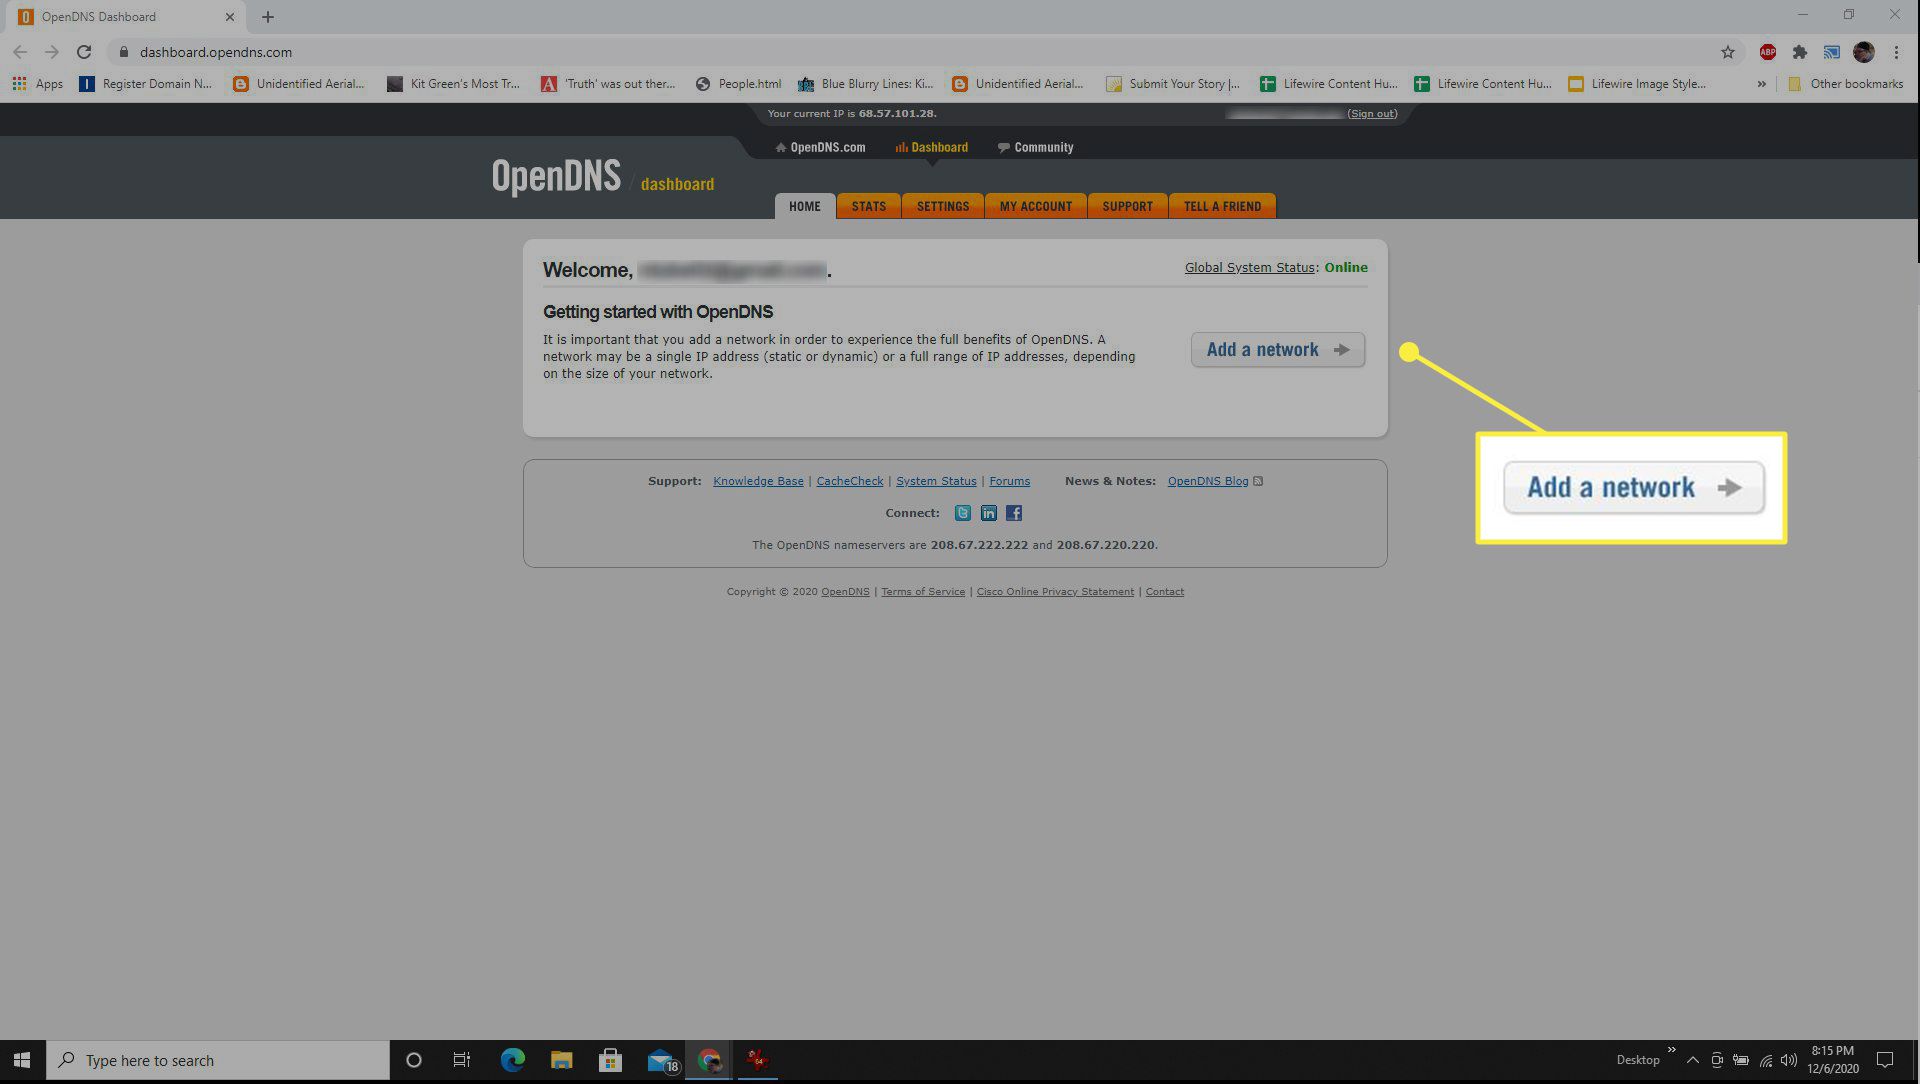1920x1084 pixels.
Task: Click the Facebook connect icon
Action: [x=1015, y=512]
